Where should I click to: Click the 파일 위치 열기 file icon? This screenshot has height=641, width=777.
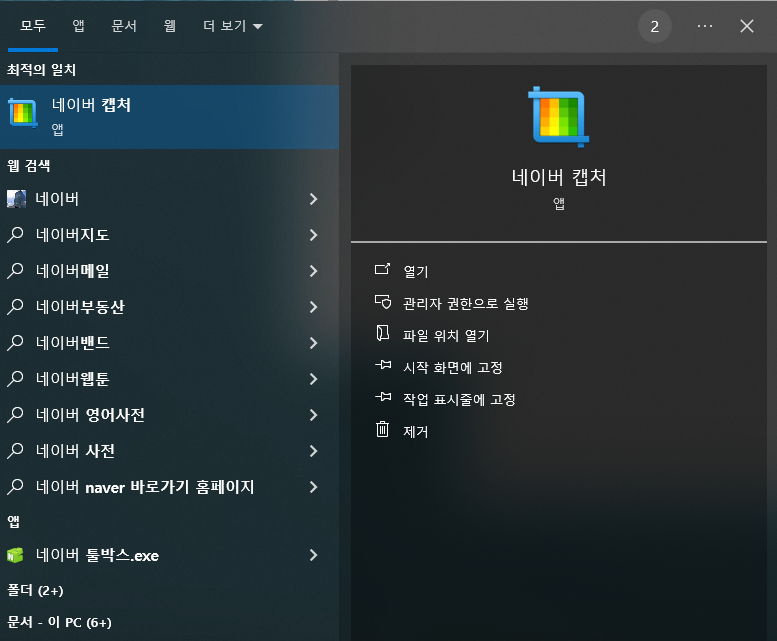pos(383,333)
